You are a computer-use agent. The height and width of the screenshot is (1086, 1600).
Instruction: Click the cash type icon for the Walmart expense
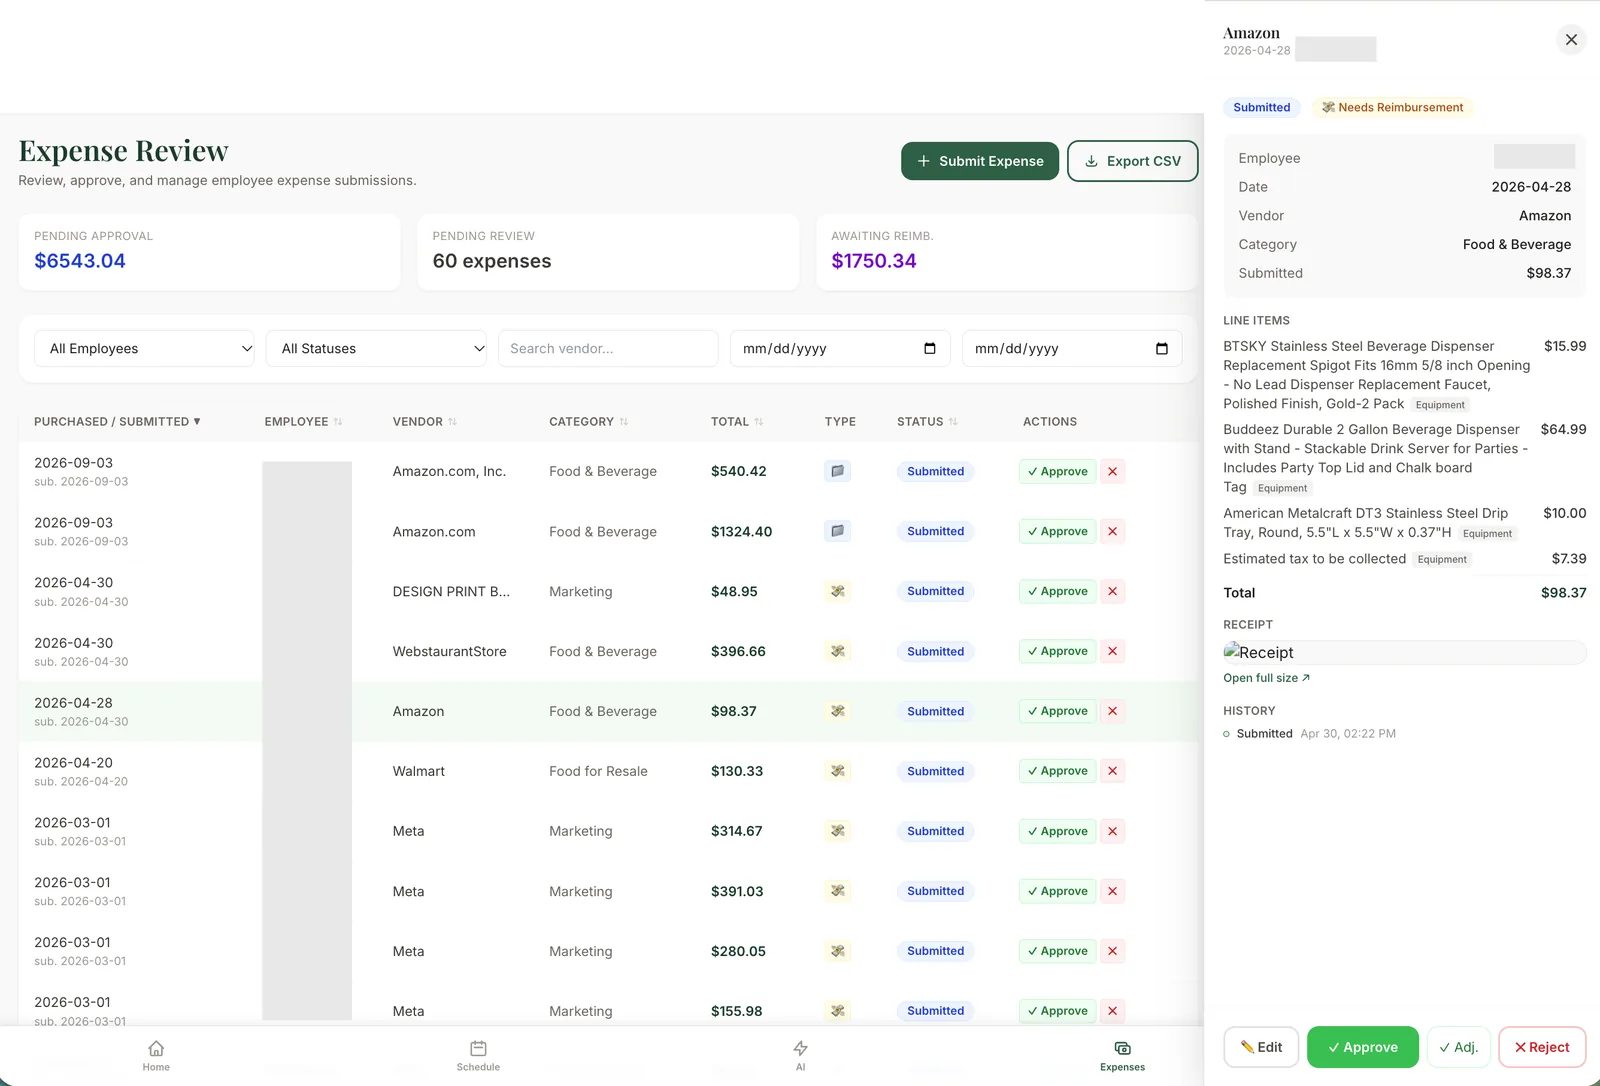[x=838, y=771]
